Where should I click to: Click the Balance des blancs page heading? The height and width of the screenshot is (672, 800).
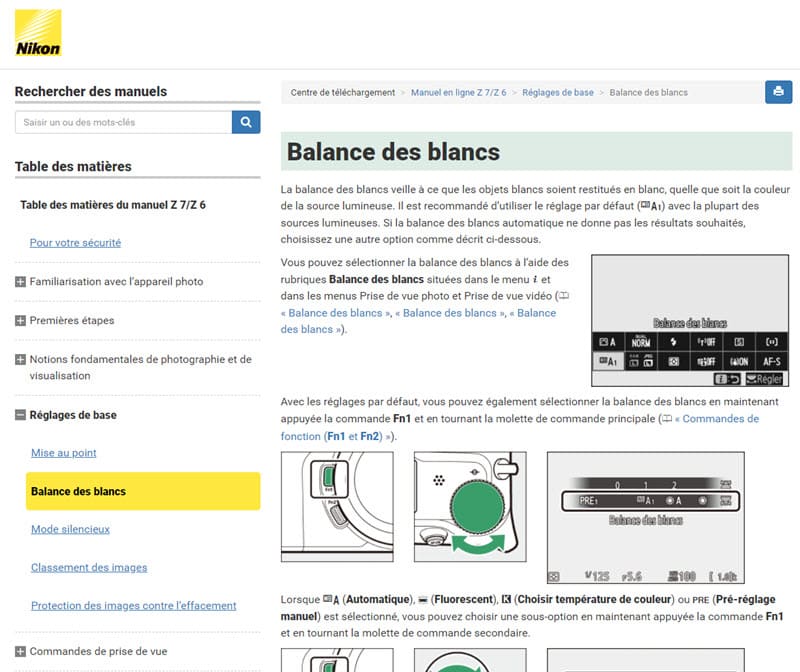pyautogui.click(x=393, y=152)
